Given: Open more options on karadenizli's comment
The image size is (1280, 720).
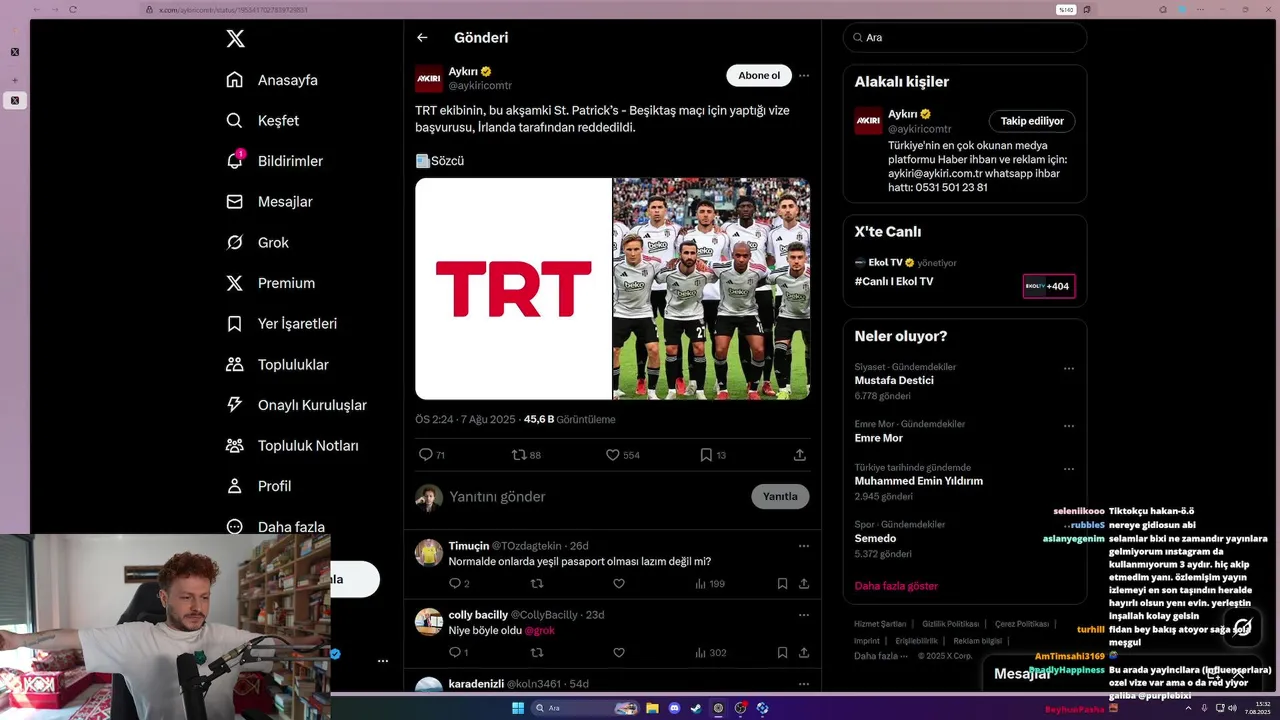Looking at the screenshot, I should 804,684.
